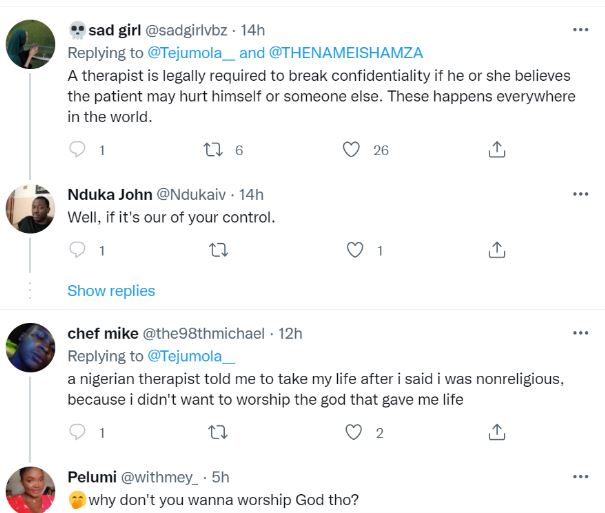Retweet Nduka John's tweet
Viewport: 605px width, 513px height.
coord(213,250)
